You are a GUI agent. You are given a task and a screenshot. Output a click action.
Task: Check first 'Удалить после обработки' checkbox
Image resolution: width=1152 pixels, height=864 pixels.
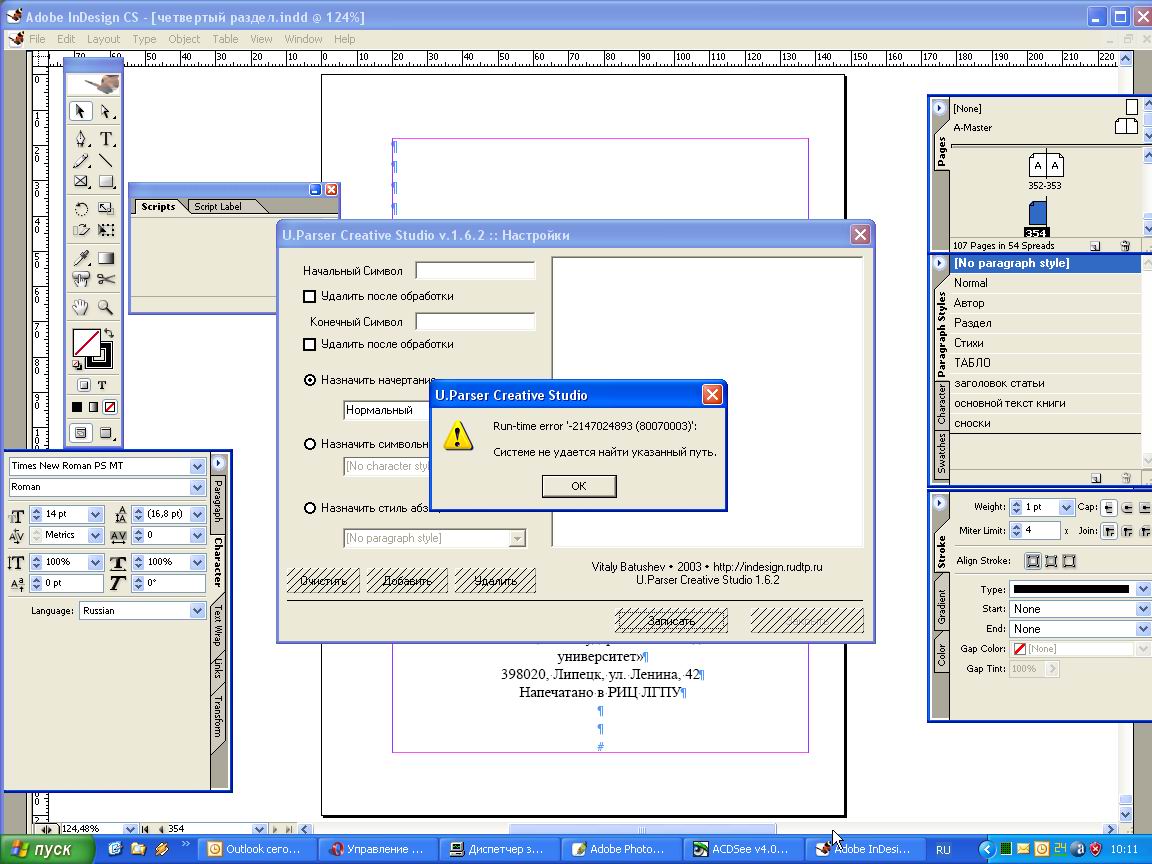tap(309, 296)
